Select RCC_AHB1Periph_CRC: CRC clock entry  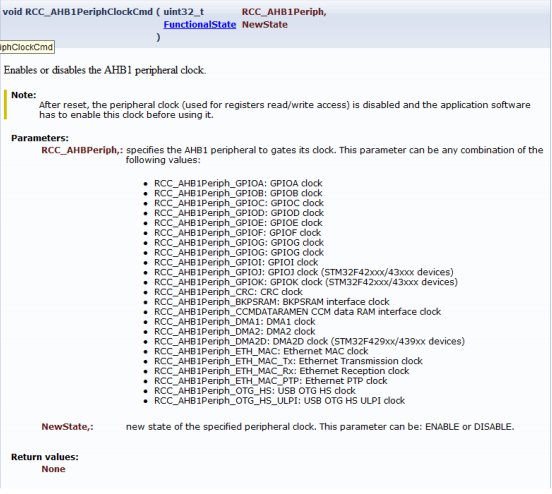tap(228, 292)
